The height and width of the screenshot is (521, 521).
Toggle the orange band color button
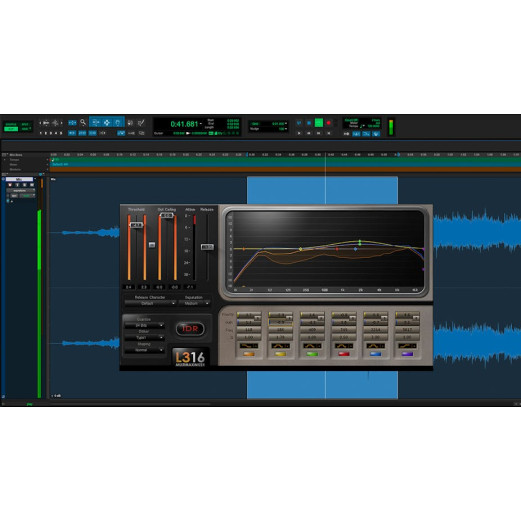point(249,354)
